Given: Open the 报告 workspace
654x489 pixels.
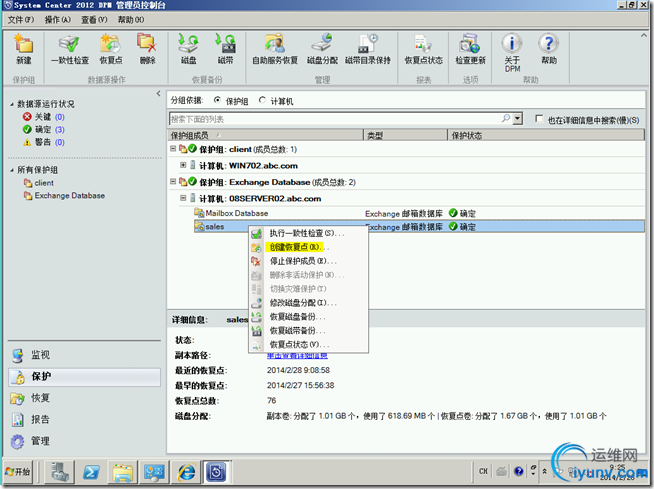Looking at the screenshot, I should (84, 419).
